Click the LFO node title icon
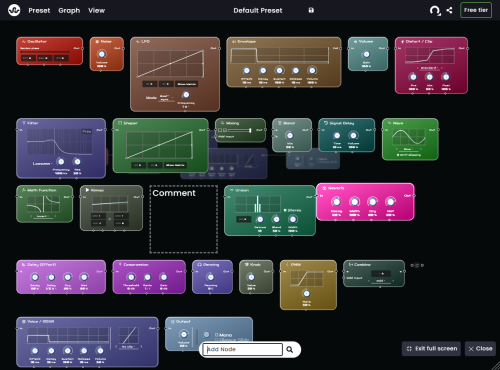The width and height of the screenshot is (500, 370). coord(138,42)
